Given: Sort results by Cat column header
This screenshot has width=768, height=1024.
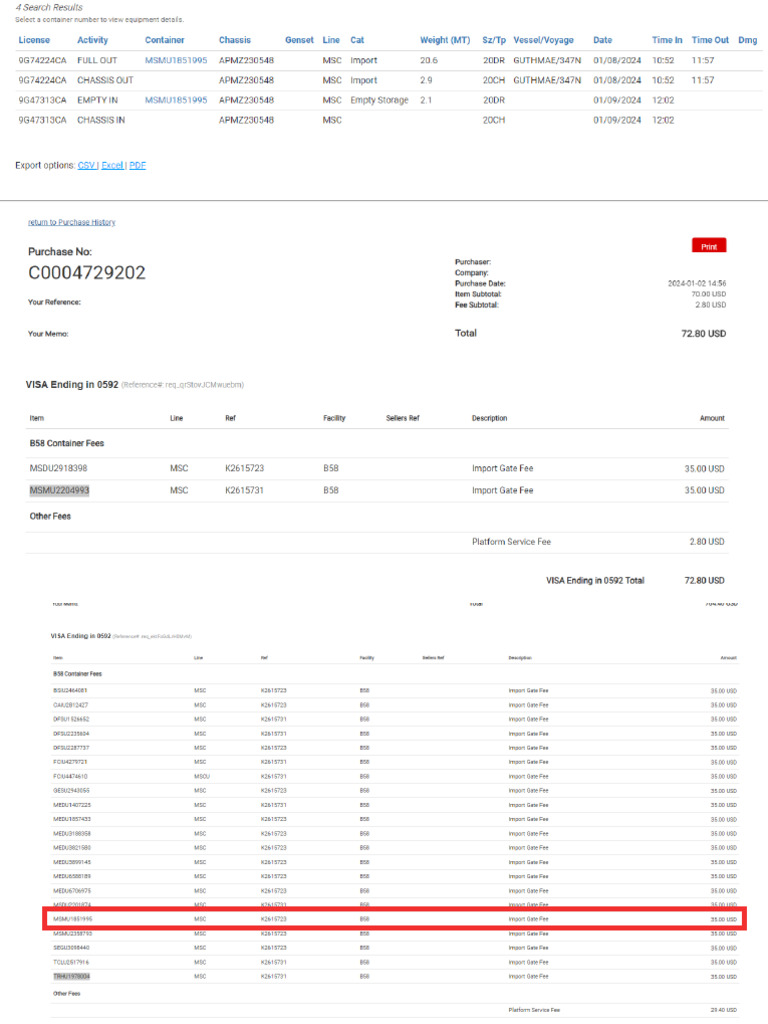Looking at the screenshot, I should point(357,40).
